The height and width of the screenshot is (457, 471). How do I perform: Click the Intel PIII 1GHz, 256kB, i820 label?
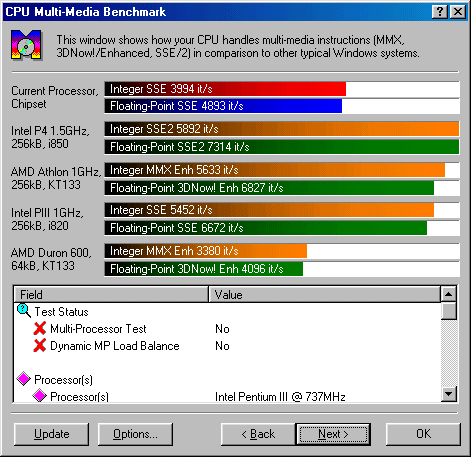(47, 219)
